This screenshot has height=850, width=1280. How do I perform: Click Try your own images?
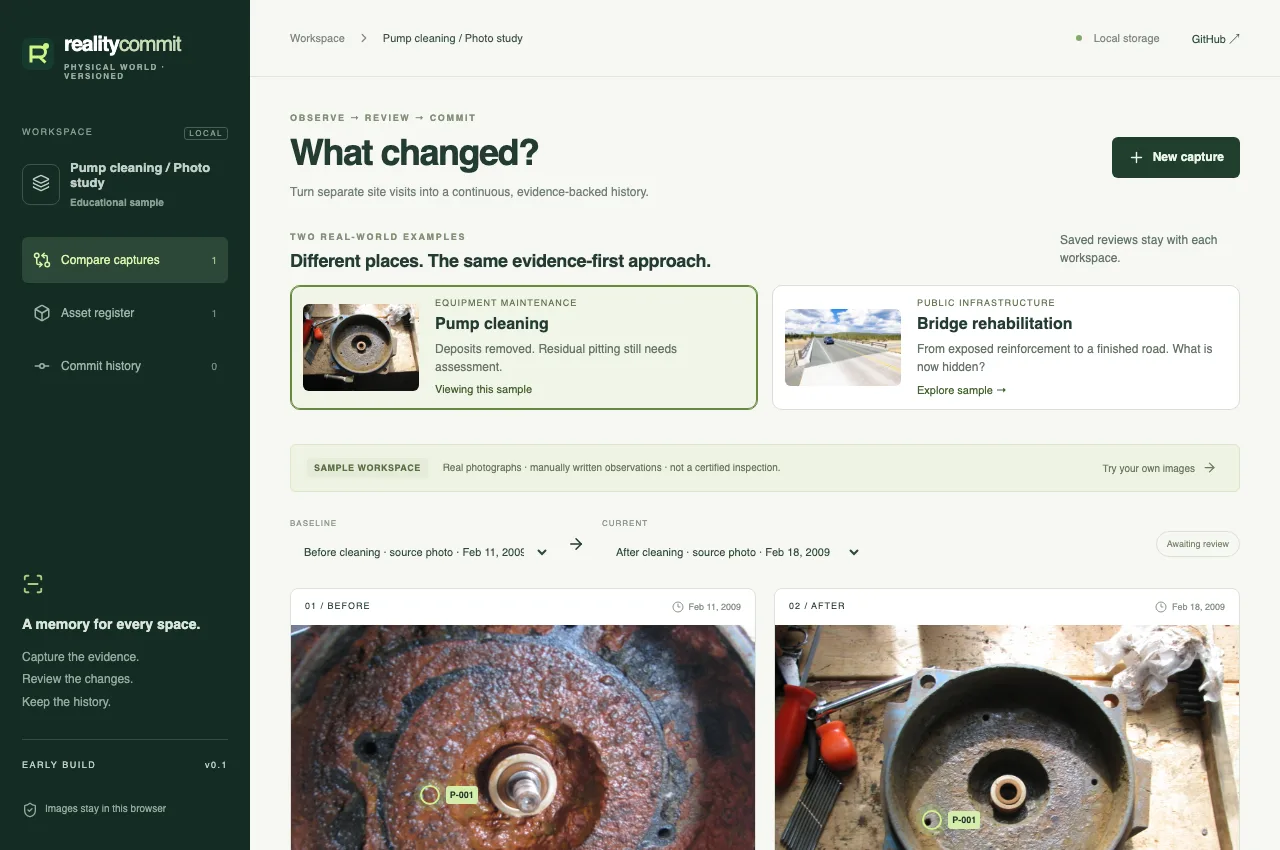[x=1159, y=468]
